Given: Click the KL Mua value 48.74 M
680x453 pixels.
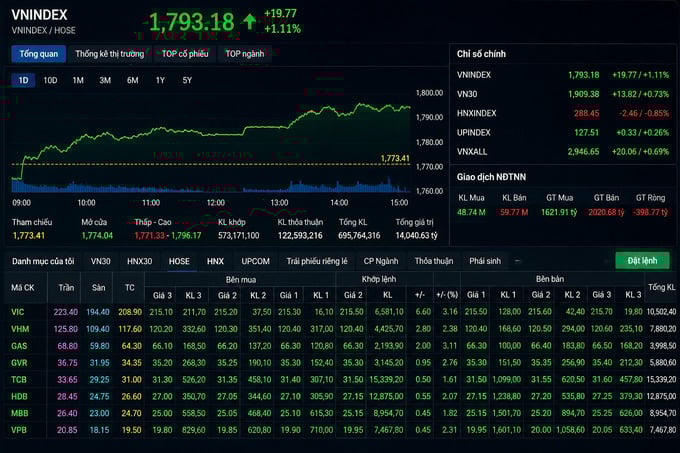Looking at the screenshot, I should [x=471, y=212].
